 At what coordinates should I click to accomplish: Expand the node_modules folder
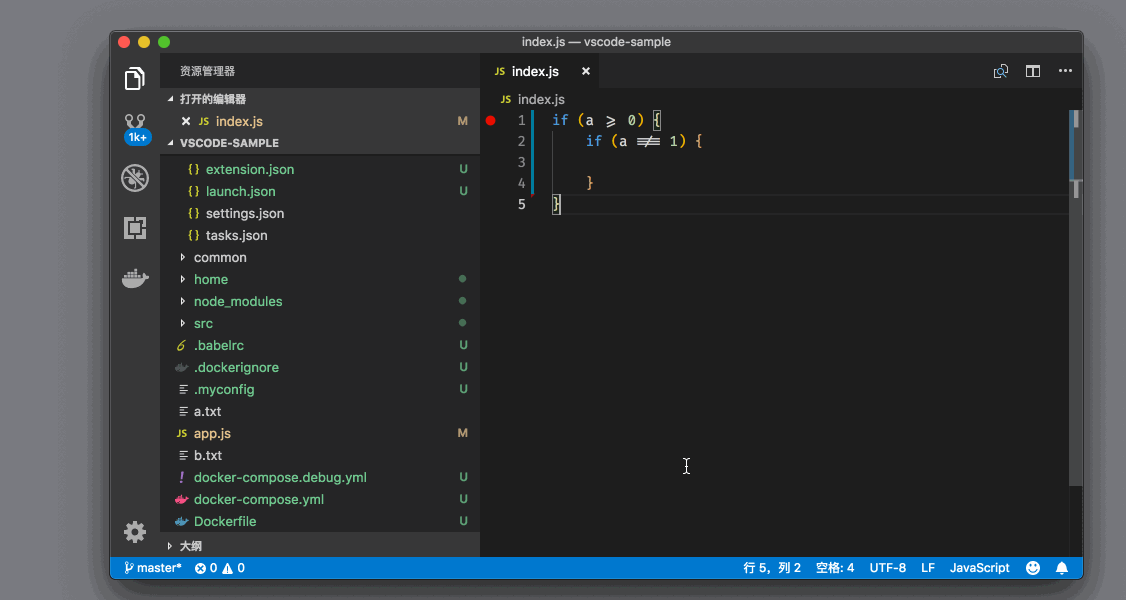point(238,301)
